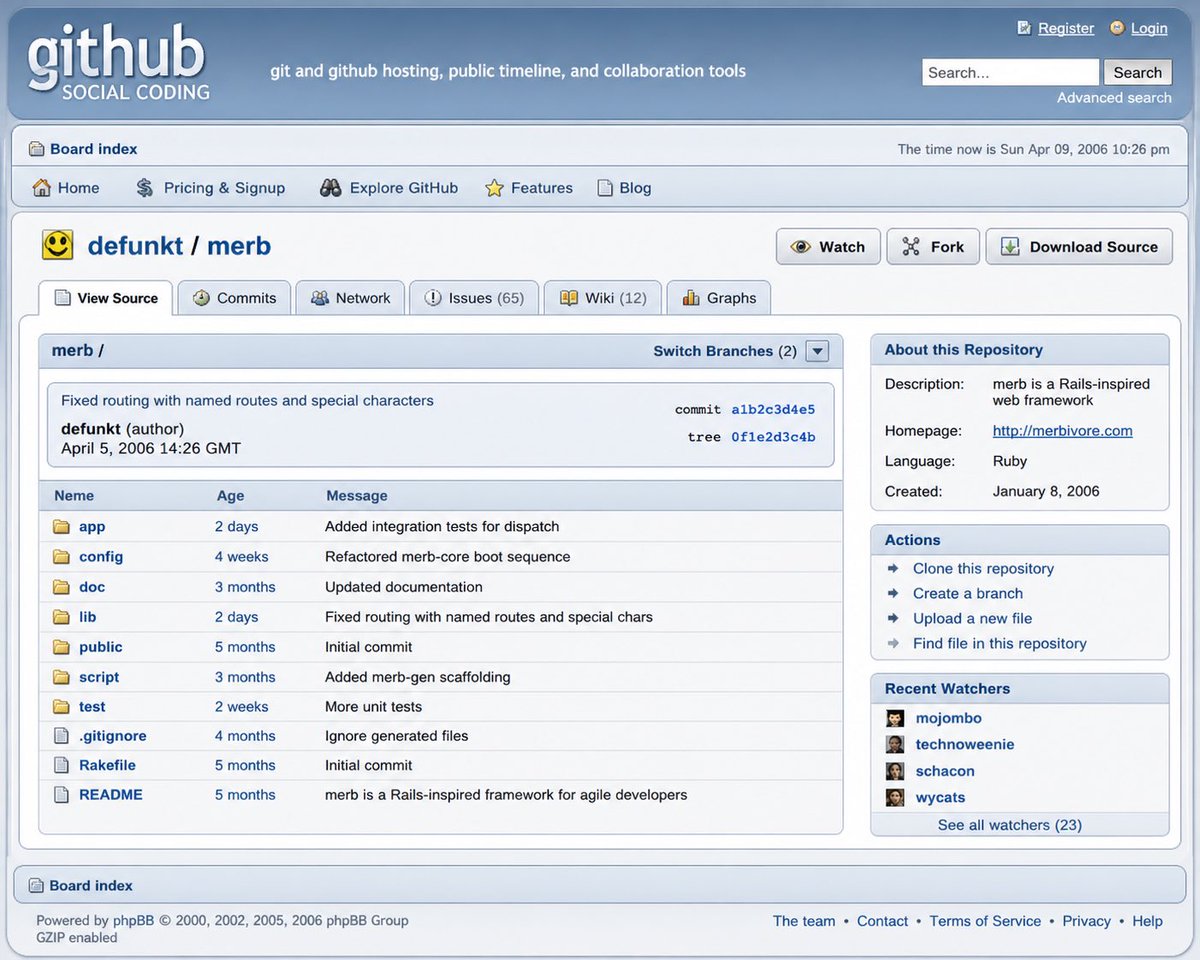Click Clone this repository action
This screenshot has height=960, width=1200.
(x=983, y=568)
